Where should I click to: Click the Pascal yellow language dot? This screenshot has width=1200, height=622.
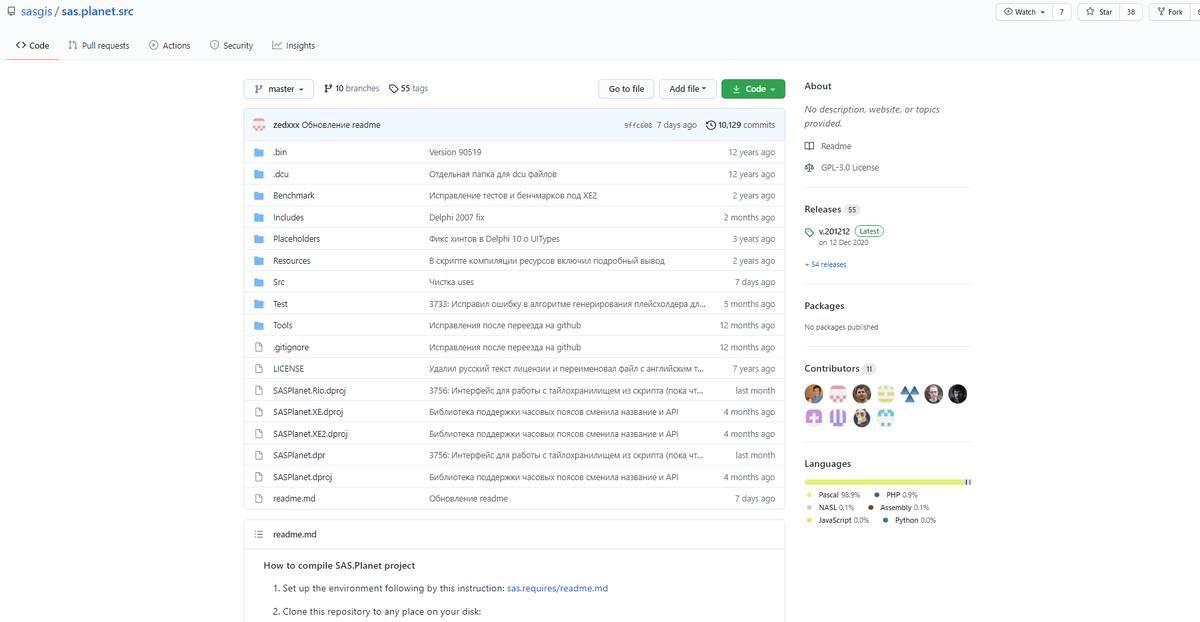pos(810,495)
